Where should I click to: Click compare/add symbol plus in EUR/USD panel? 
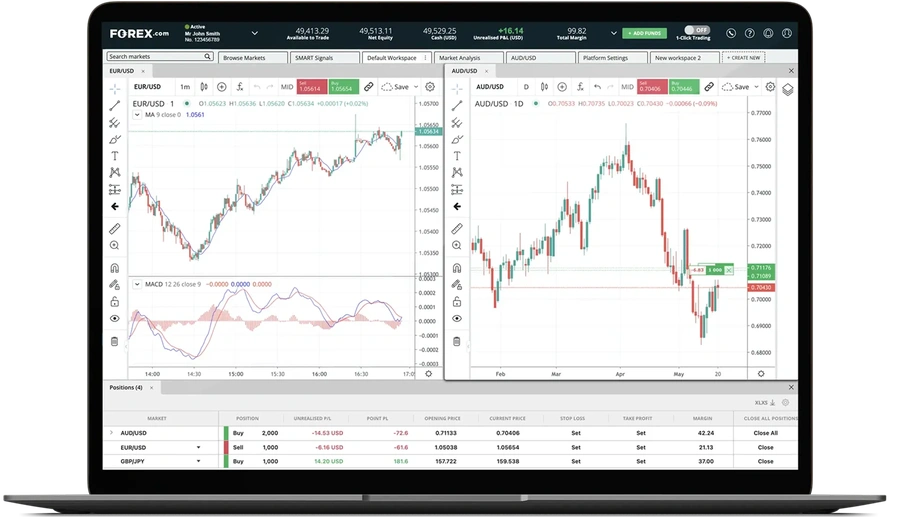coord(222,87)
